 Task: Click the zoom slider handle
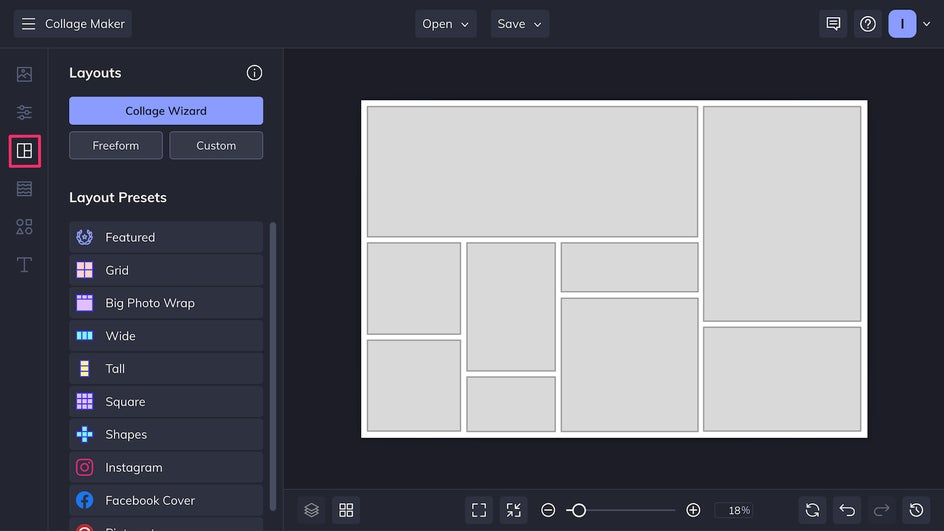[579, 511]
